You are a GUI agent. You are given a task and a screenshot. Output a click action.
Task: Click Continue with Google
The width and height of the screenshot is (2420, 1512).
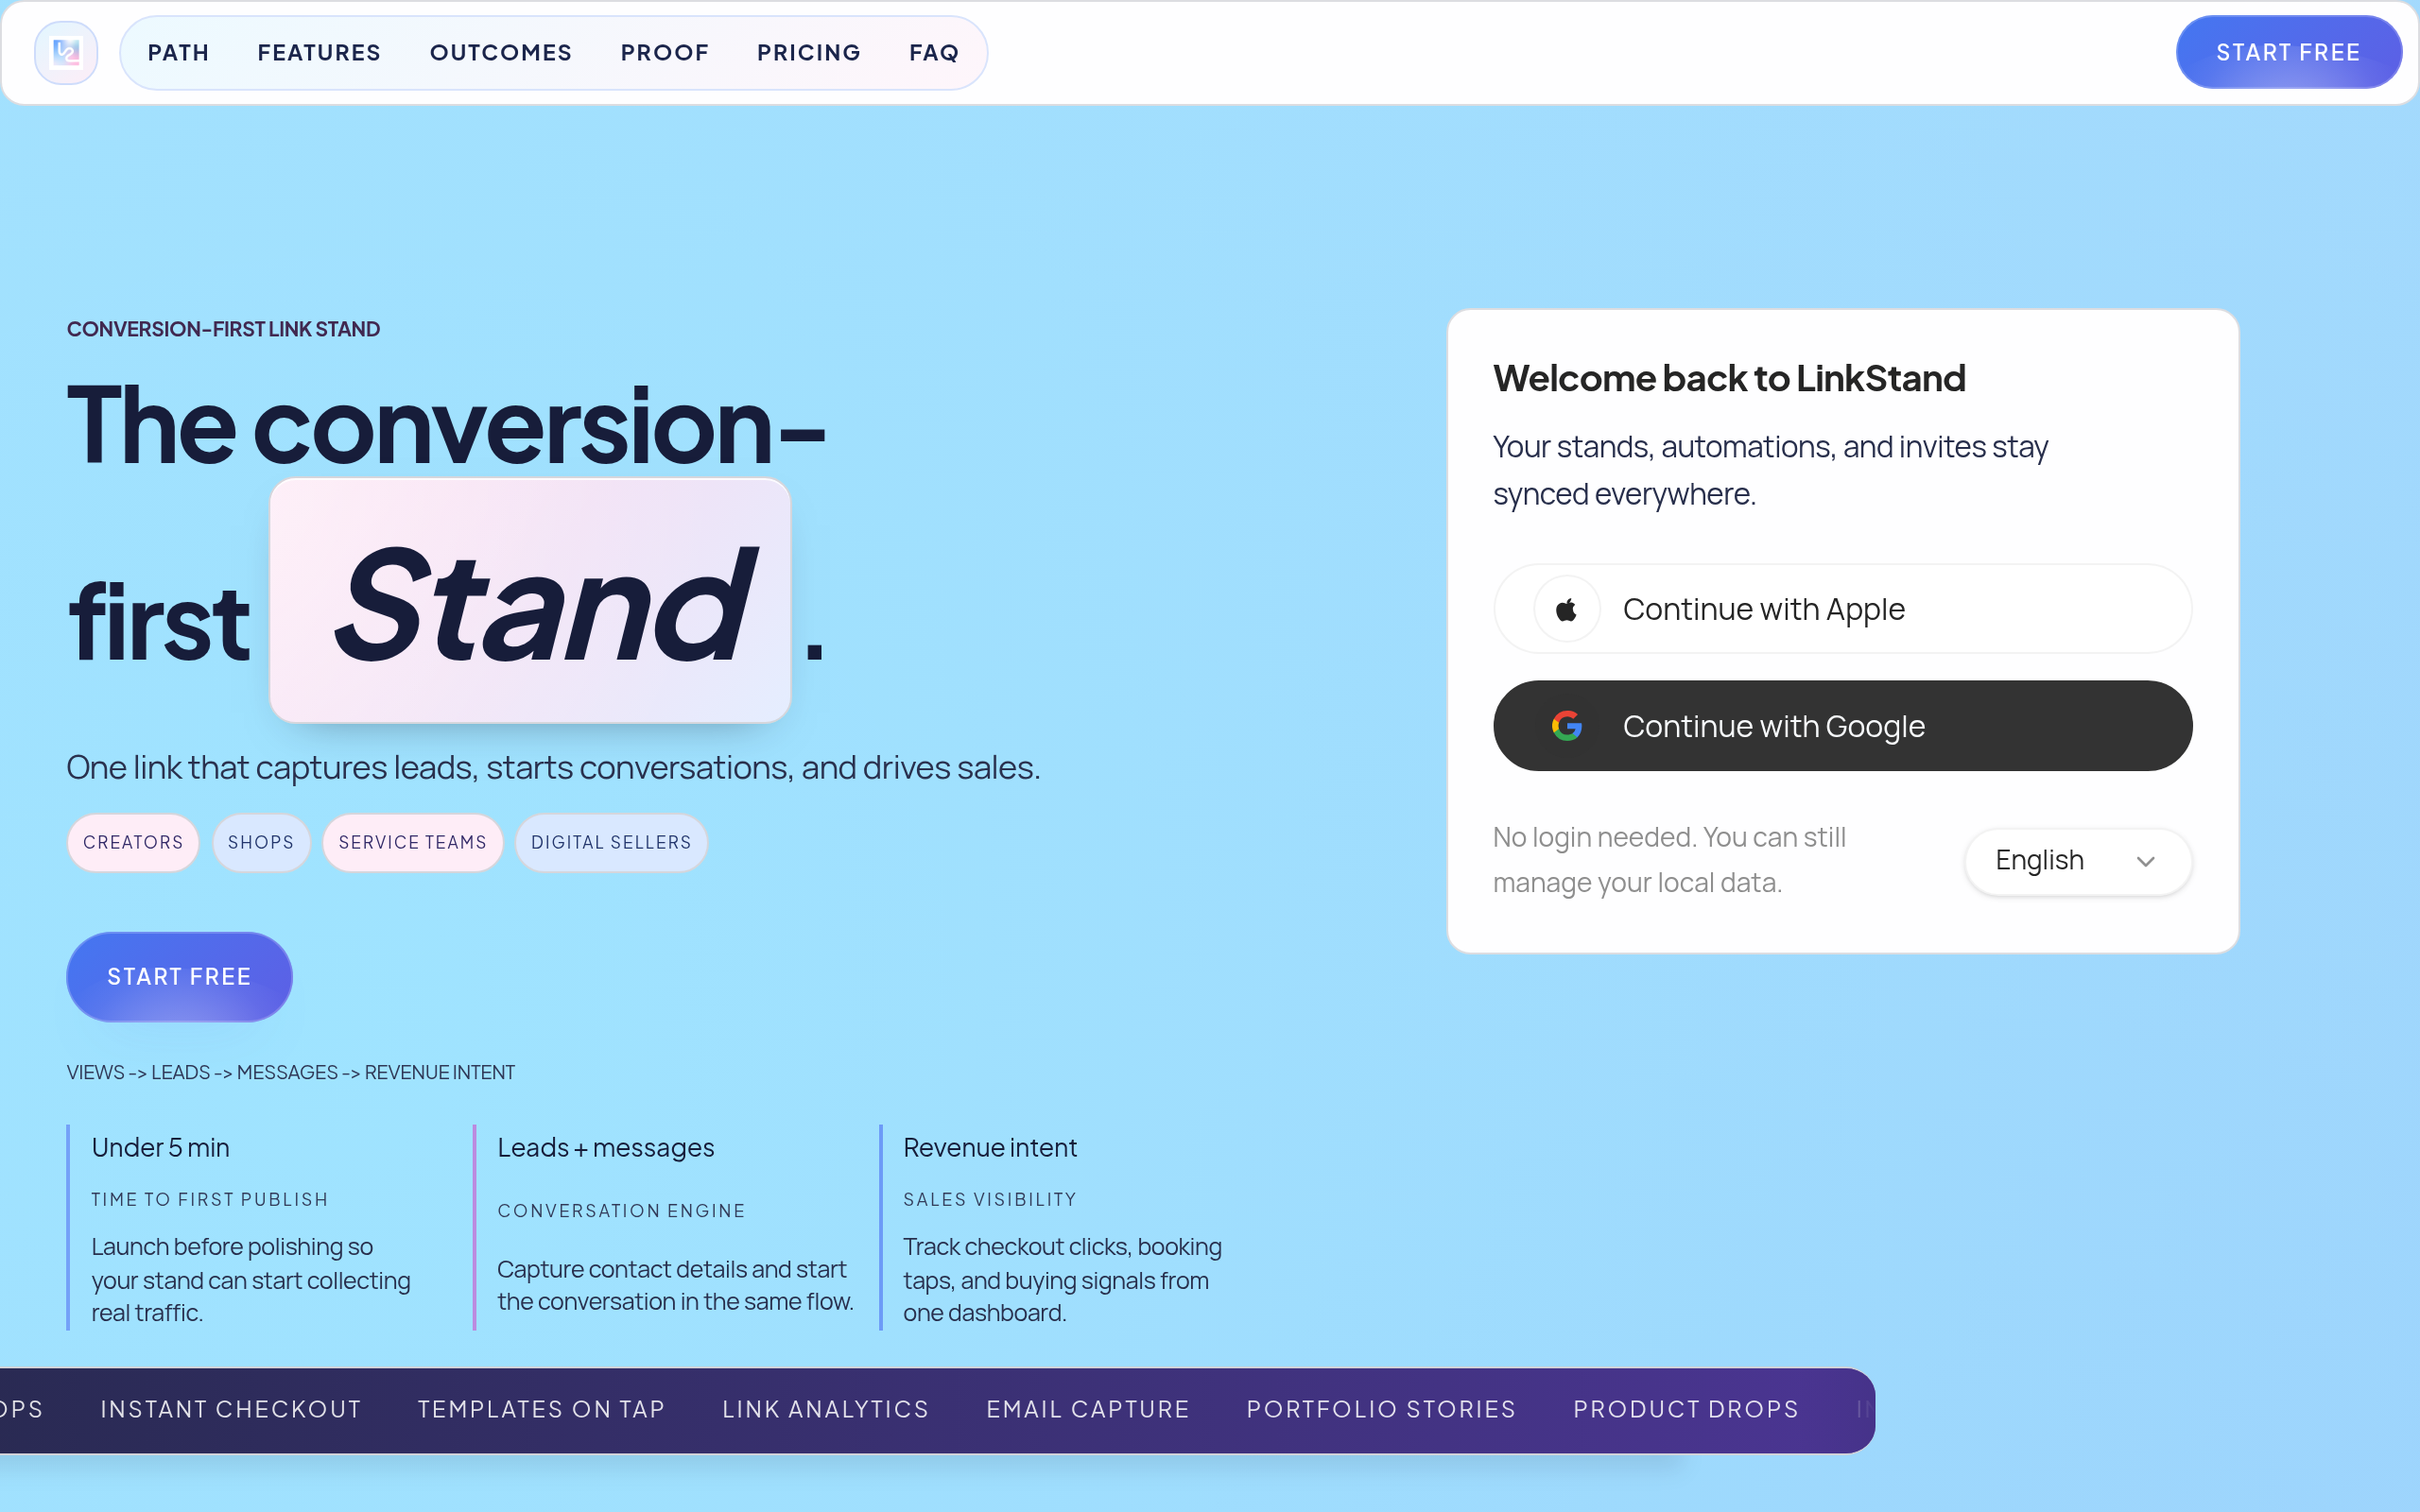pos(1841,725)
